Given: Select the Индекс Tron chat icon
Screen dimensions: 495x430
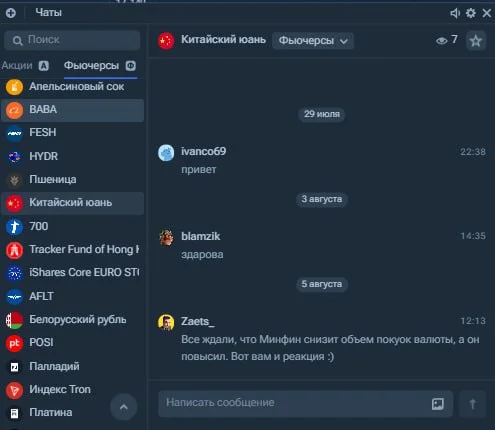Looking at the screenshot, I should pos(14,390).
